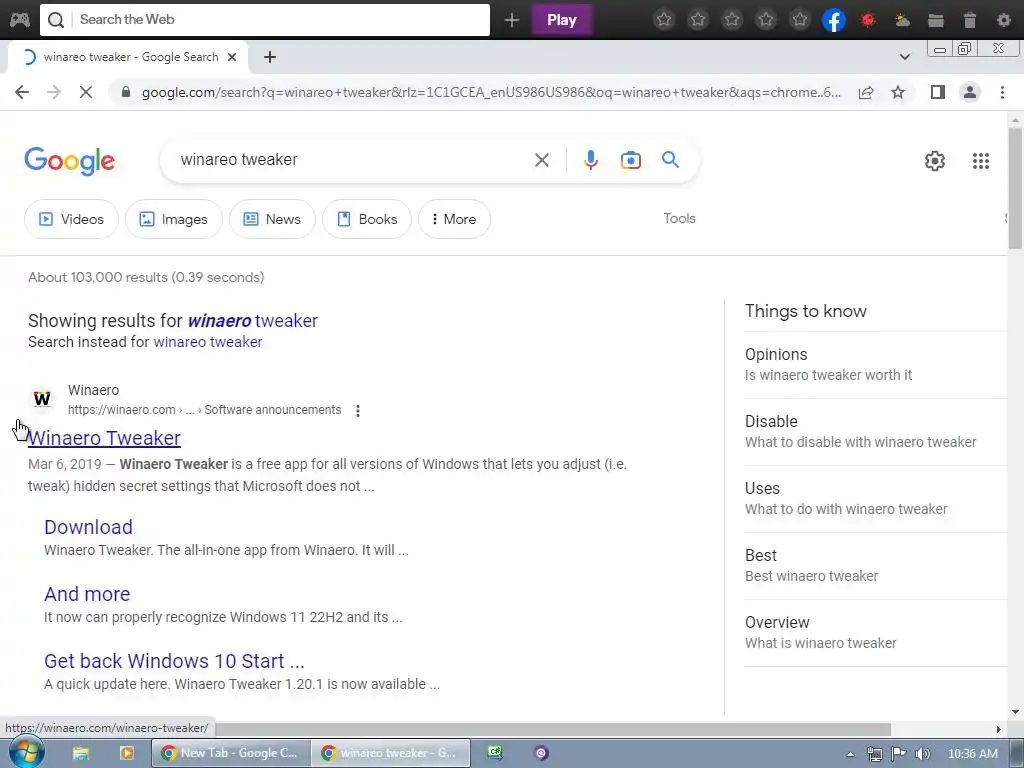Open the Winaero Tweaker result link
The image size is (1024, 768).
(x=104, y=438)
